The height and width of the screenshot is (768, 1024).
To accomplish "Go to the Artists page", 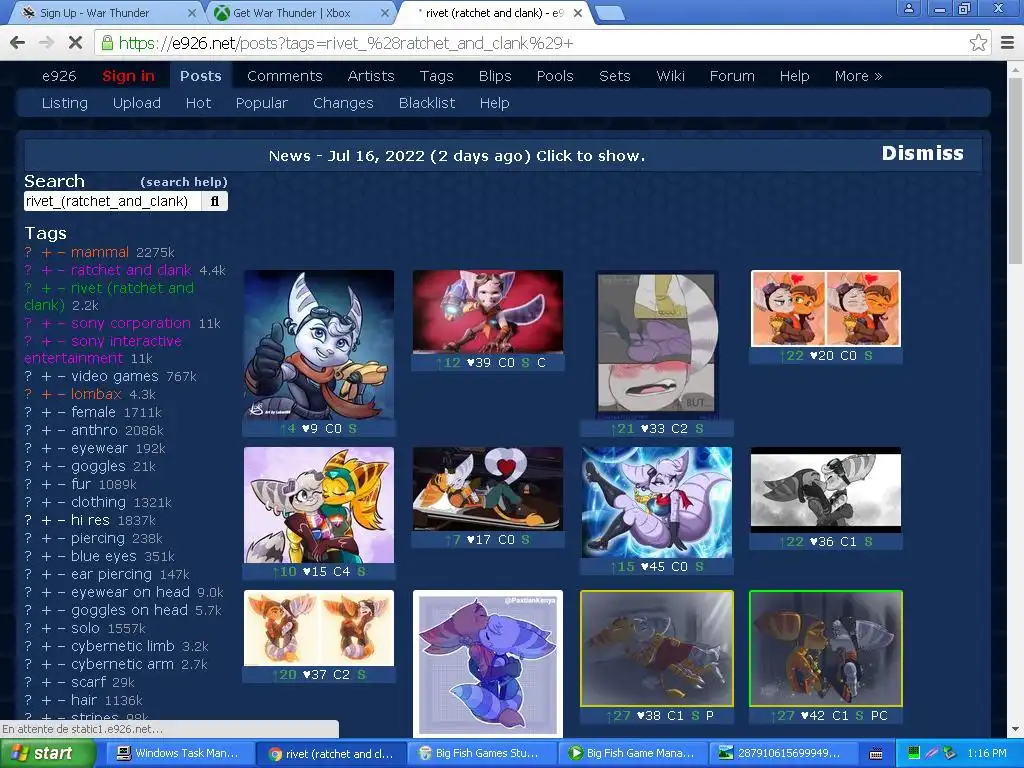I will tap(371, 76).
